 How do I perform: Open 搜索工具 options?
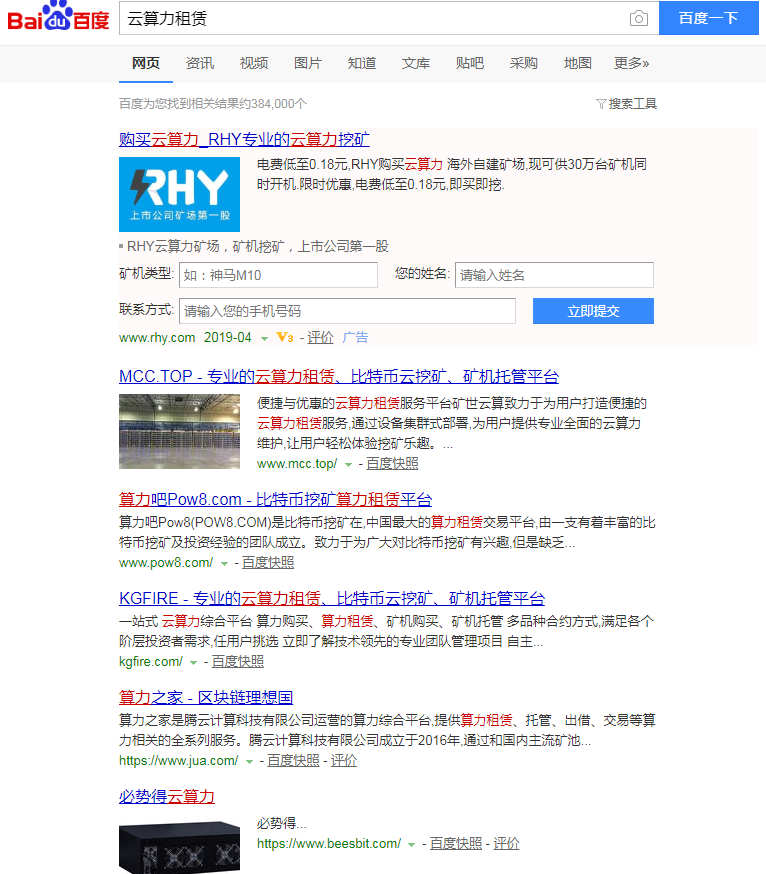pos(632,104)
